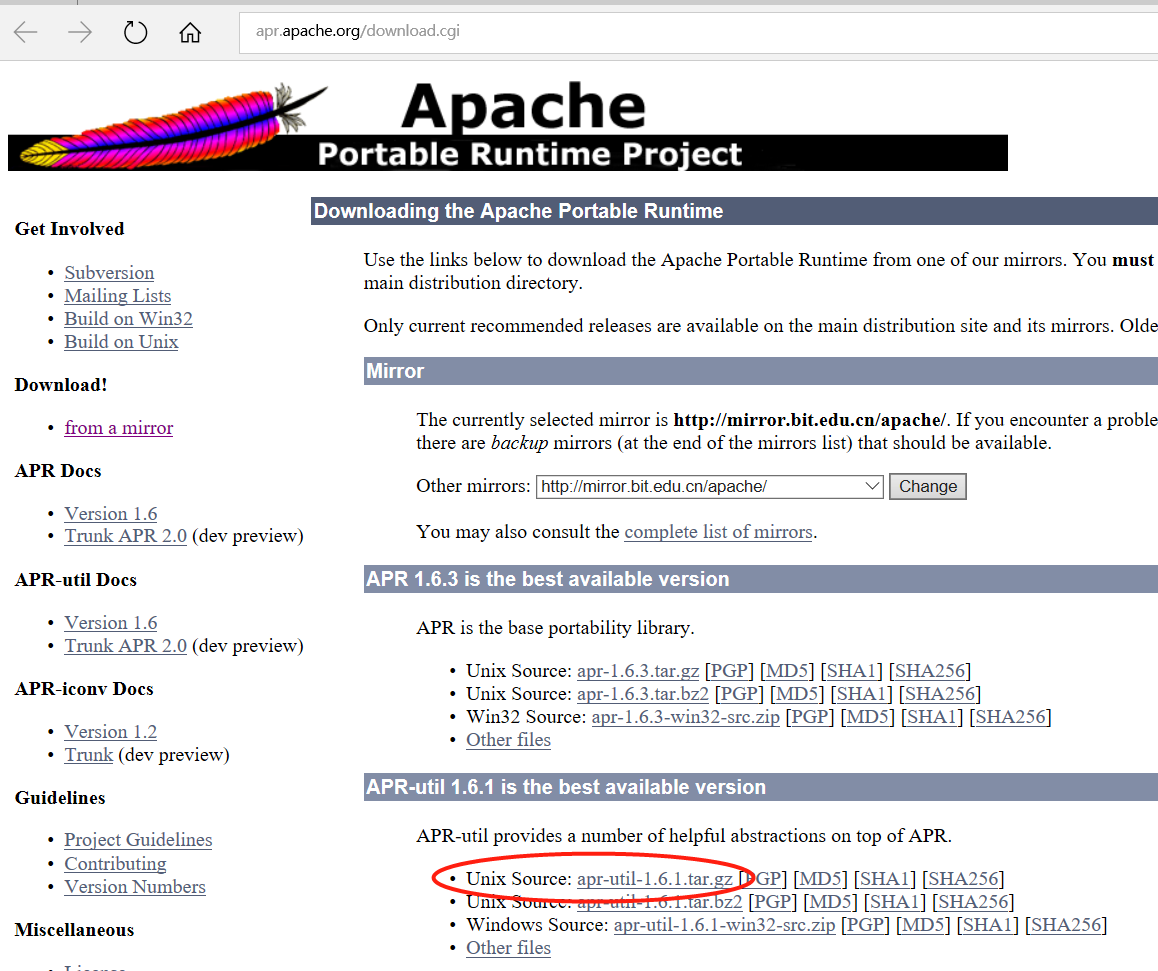Screen dimensions: 1158x971
Task: Click the 'Mirror' section heading
Action: pos(395,371)
